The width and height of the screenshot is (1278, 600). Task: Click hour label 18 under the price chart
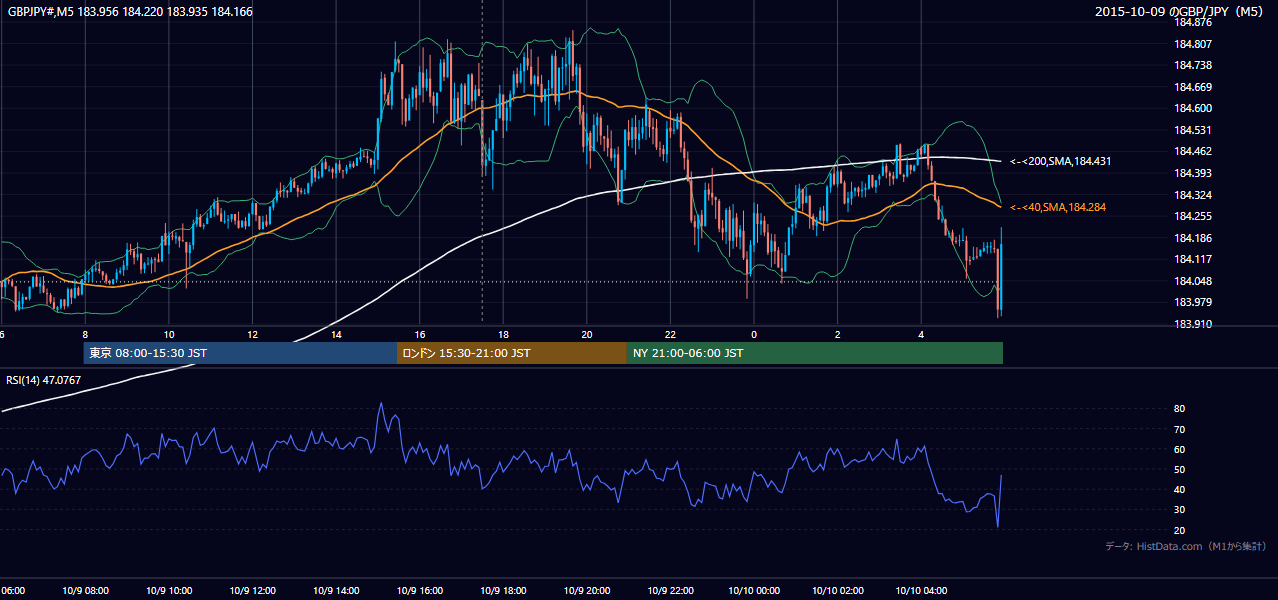[503, 335]
